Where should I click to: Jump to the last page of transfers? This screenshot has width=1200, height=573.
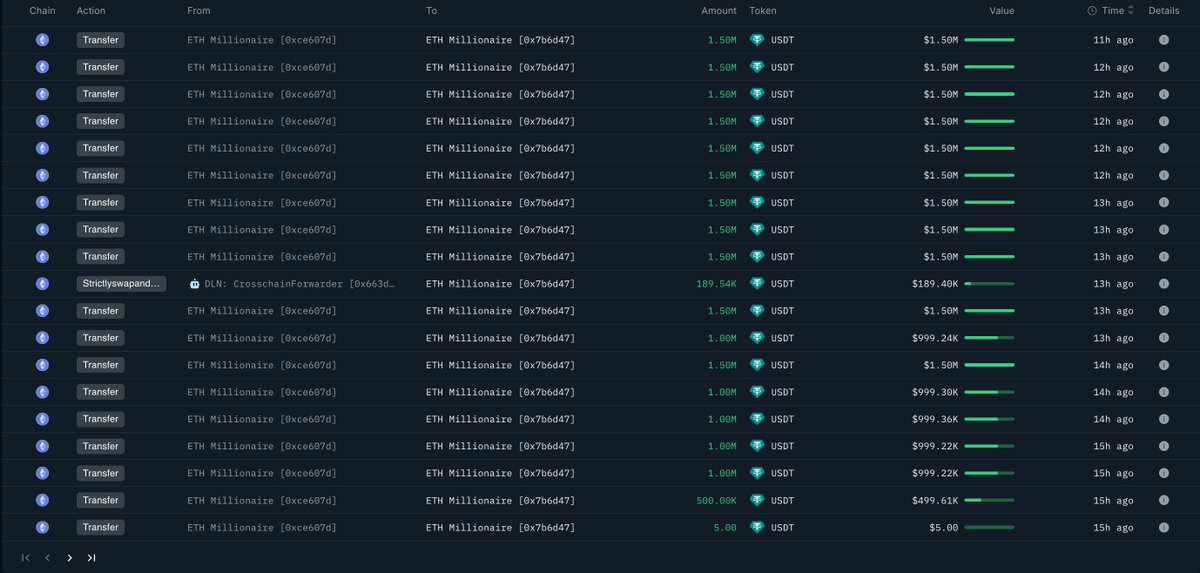[91, 558]
